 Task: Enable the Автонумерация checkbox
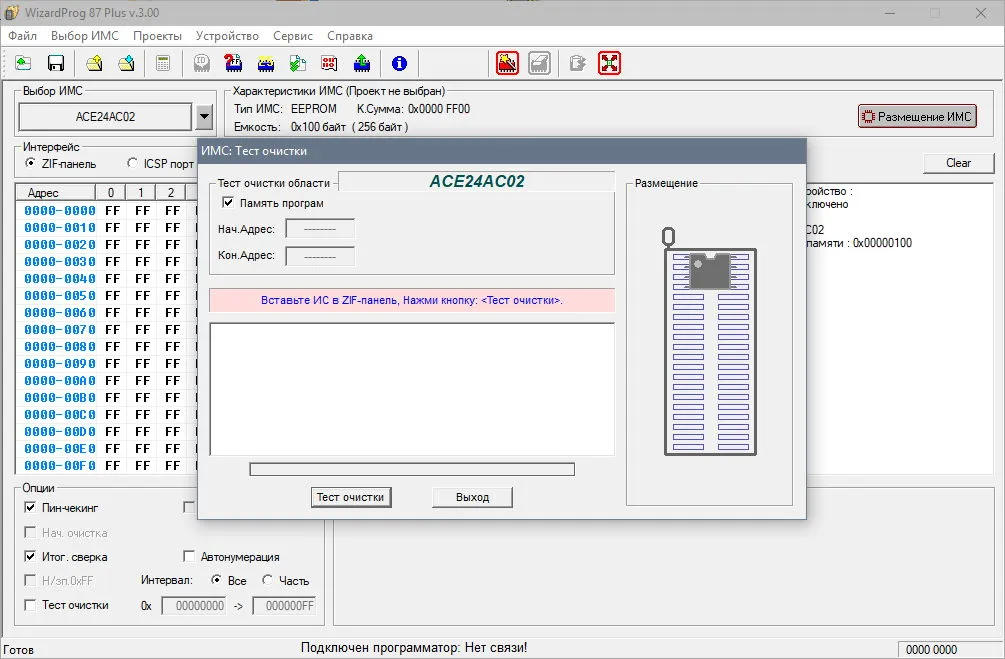click(x=189, y=556)
